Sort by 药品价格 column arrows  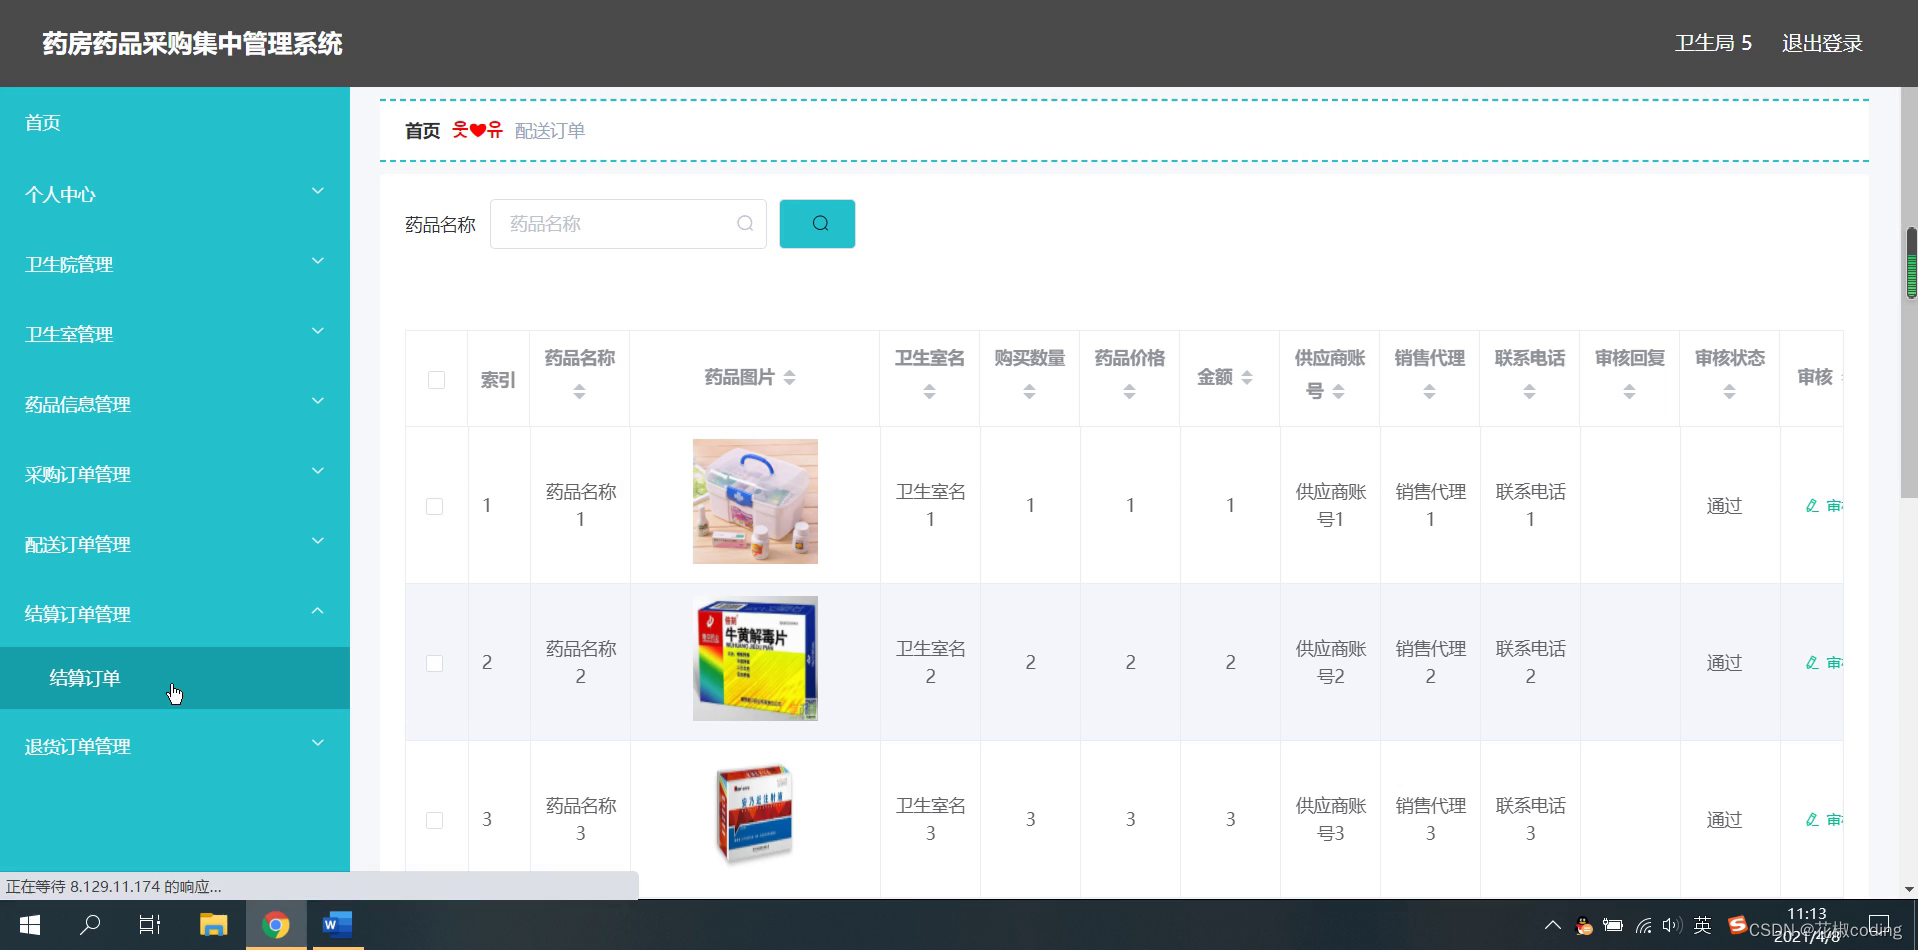coord(1129,392)
